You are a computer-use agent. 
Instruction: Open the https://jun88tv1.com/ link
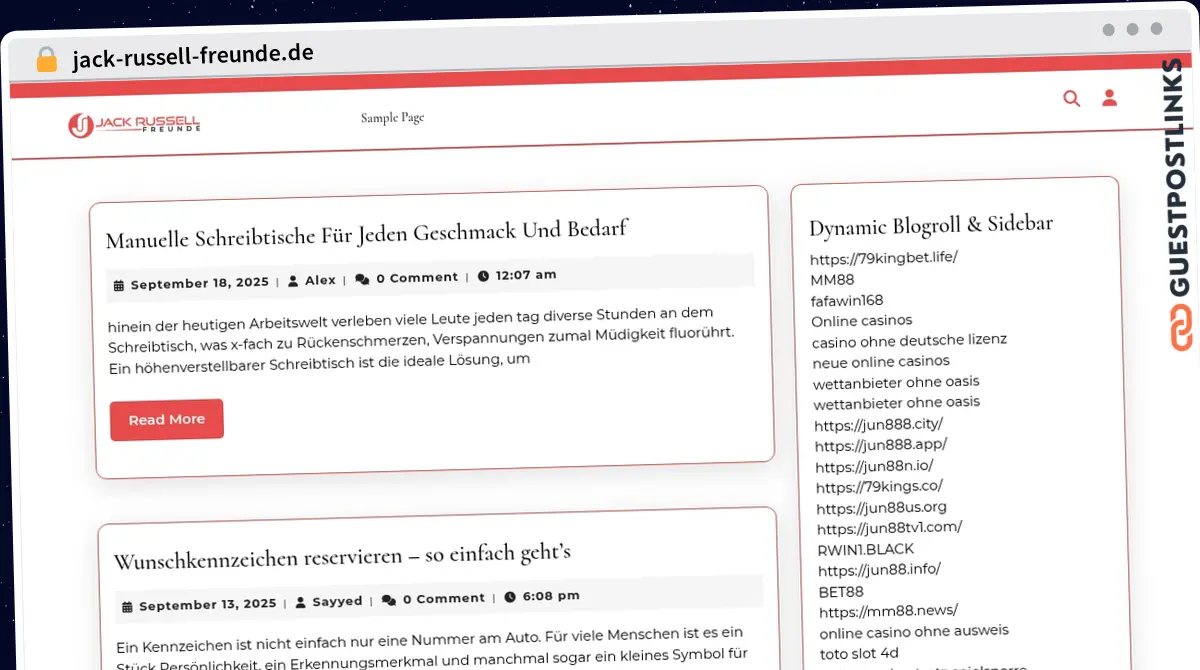click(890, 527)
